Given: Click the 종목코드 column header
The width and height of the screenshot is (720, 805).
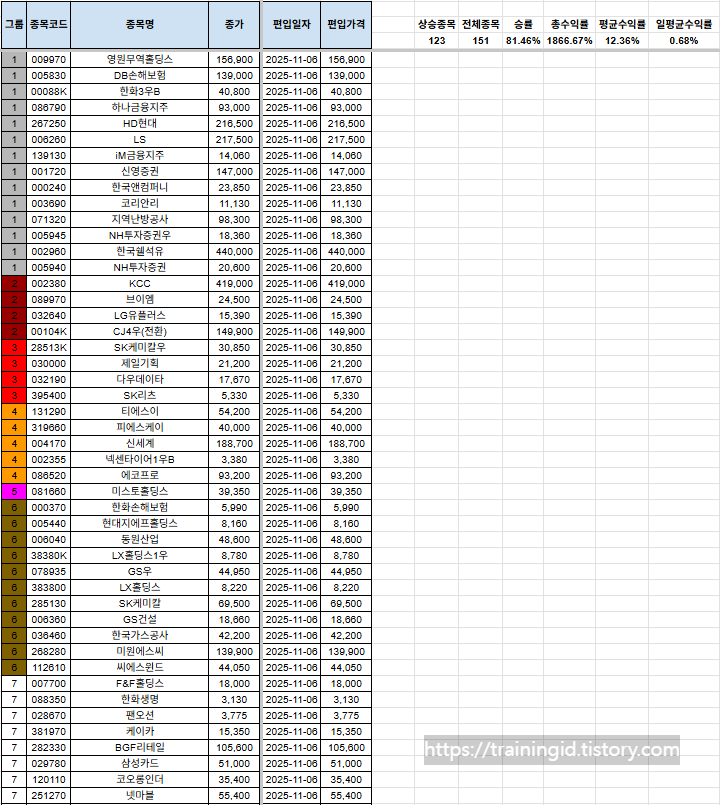Looking at the screenshot, I should (x=49, y=25).
